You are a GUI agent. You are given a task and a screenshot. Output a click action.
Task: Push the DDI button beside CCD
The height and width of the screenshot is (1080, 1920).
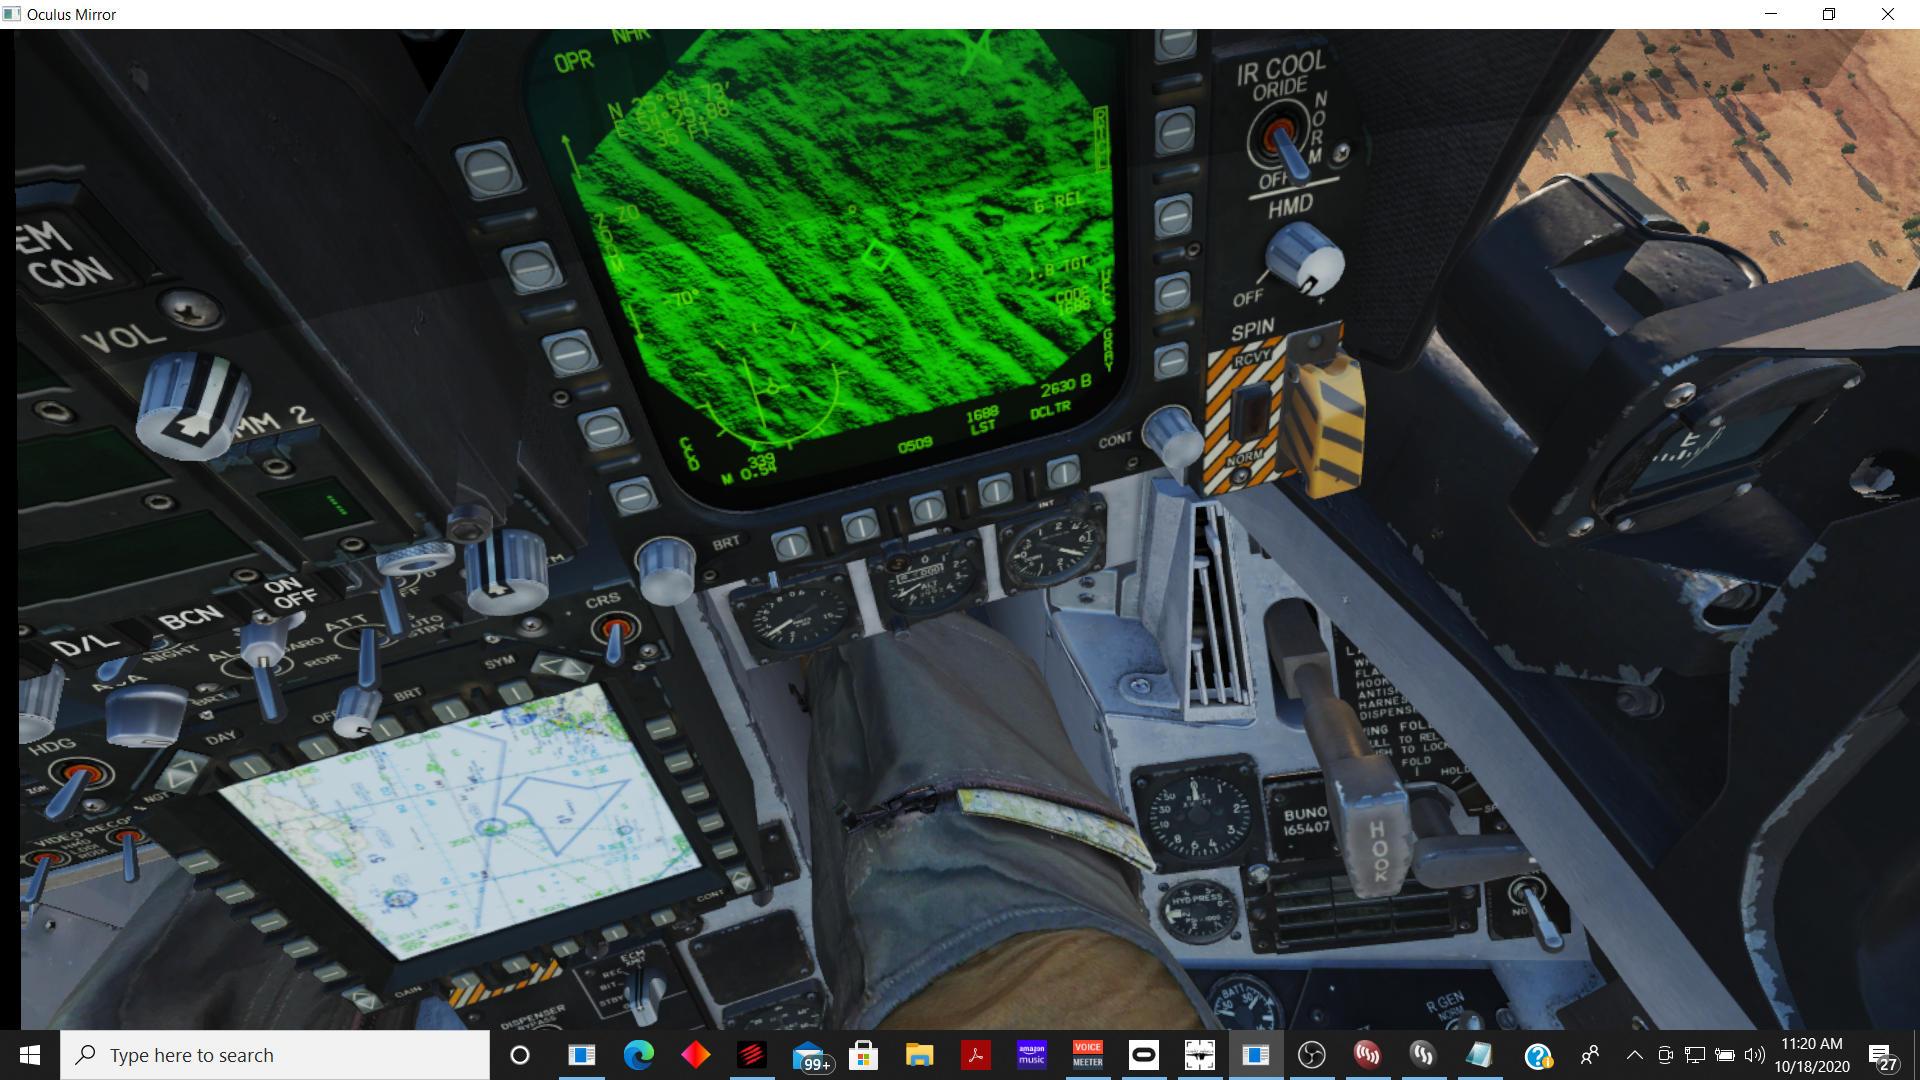point(633,495)
